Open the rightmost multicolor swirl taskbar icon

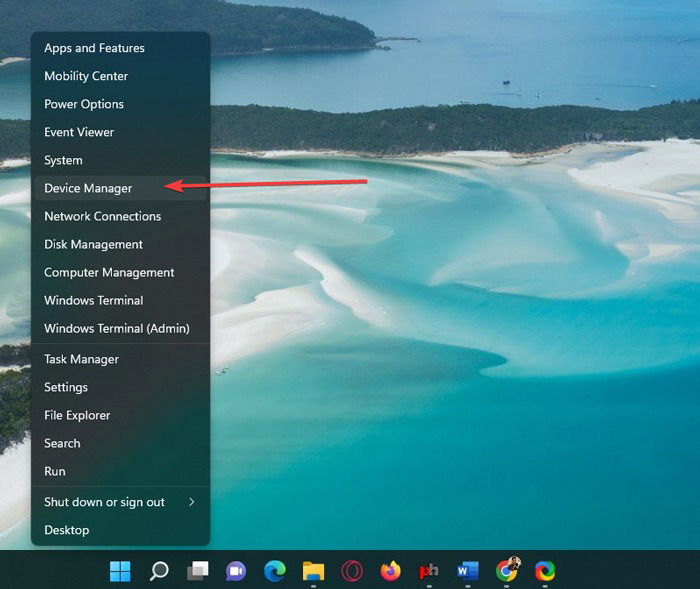click(x=545, y=571)
